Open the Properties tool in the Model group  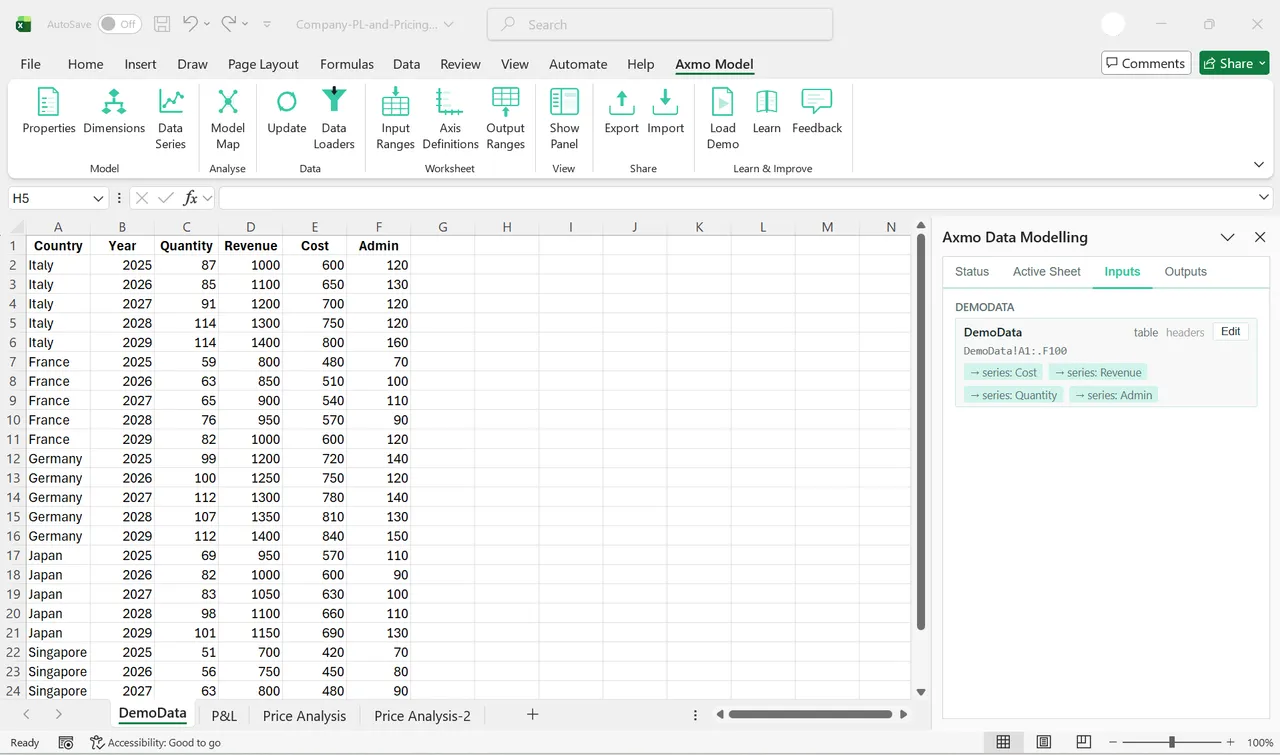pyautogui.click(x=49, y=111)
